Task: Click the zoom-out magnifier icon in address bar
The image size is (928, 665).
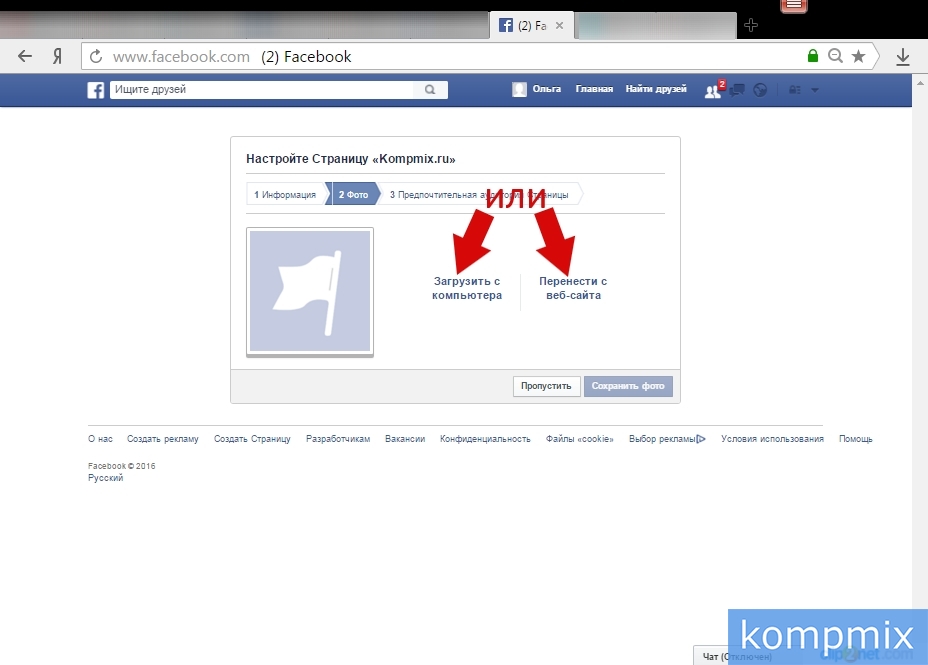Action: (x=835, y=56)
